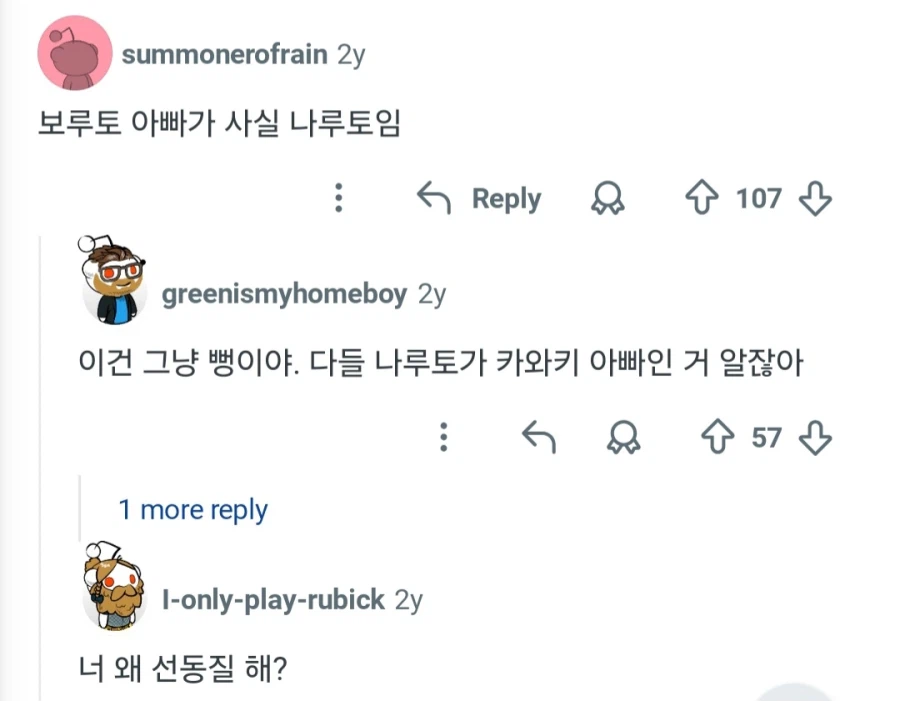Expand the 1 more reply thread
Viewport: 900px width, 701px height.
(x=193, y=510)
